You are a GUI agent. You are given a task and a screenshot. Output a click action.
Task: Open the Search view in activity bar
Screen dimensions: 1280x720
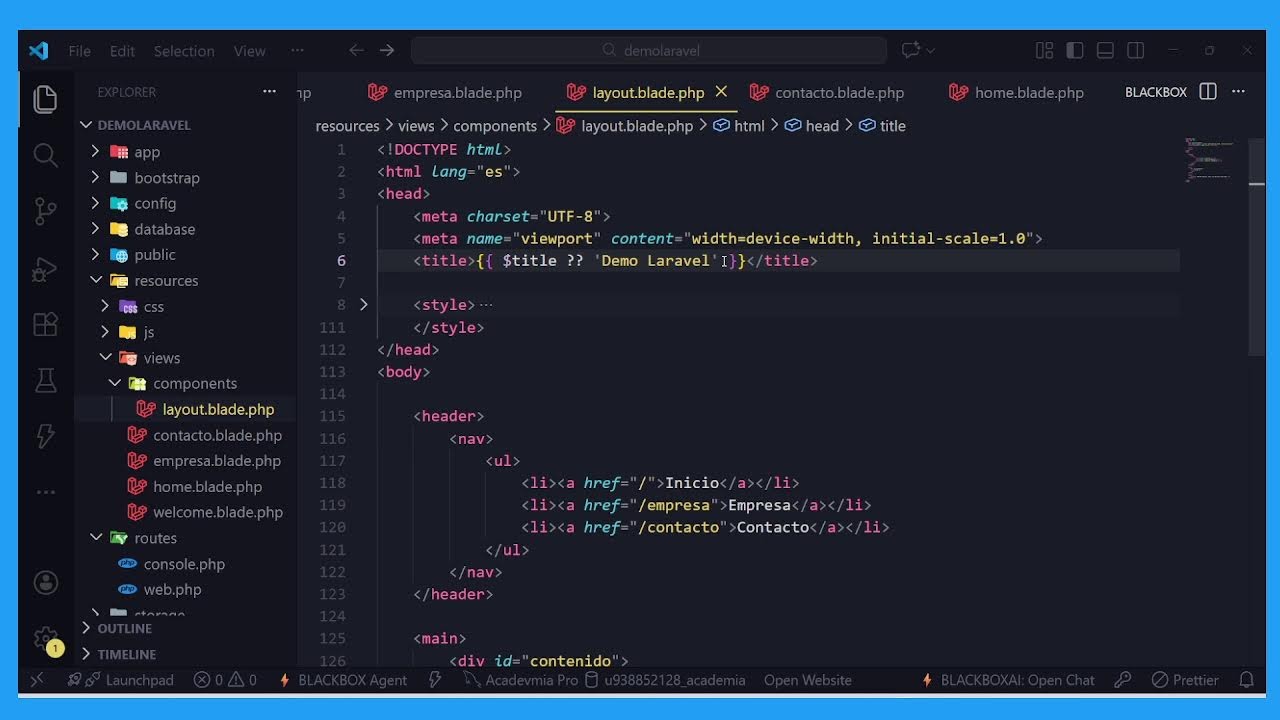point(45,154)
